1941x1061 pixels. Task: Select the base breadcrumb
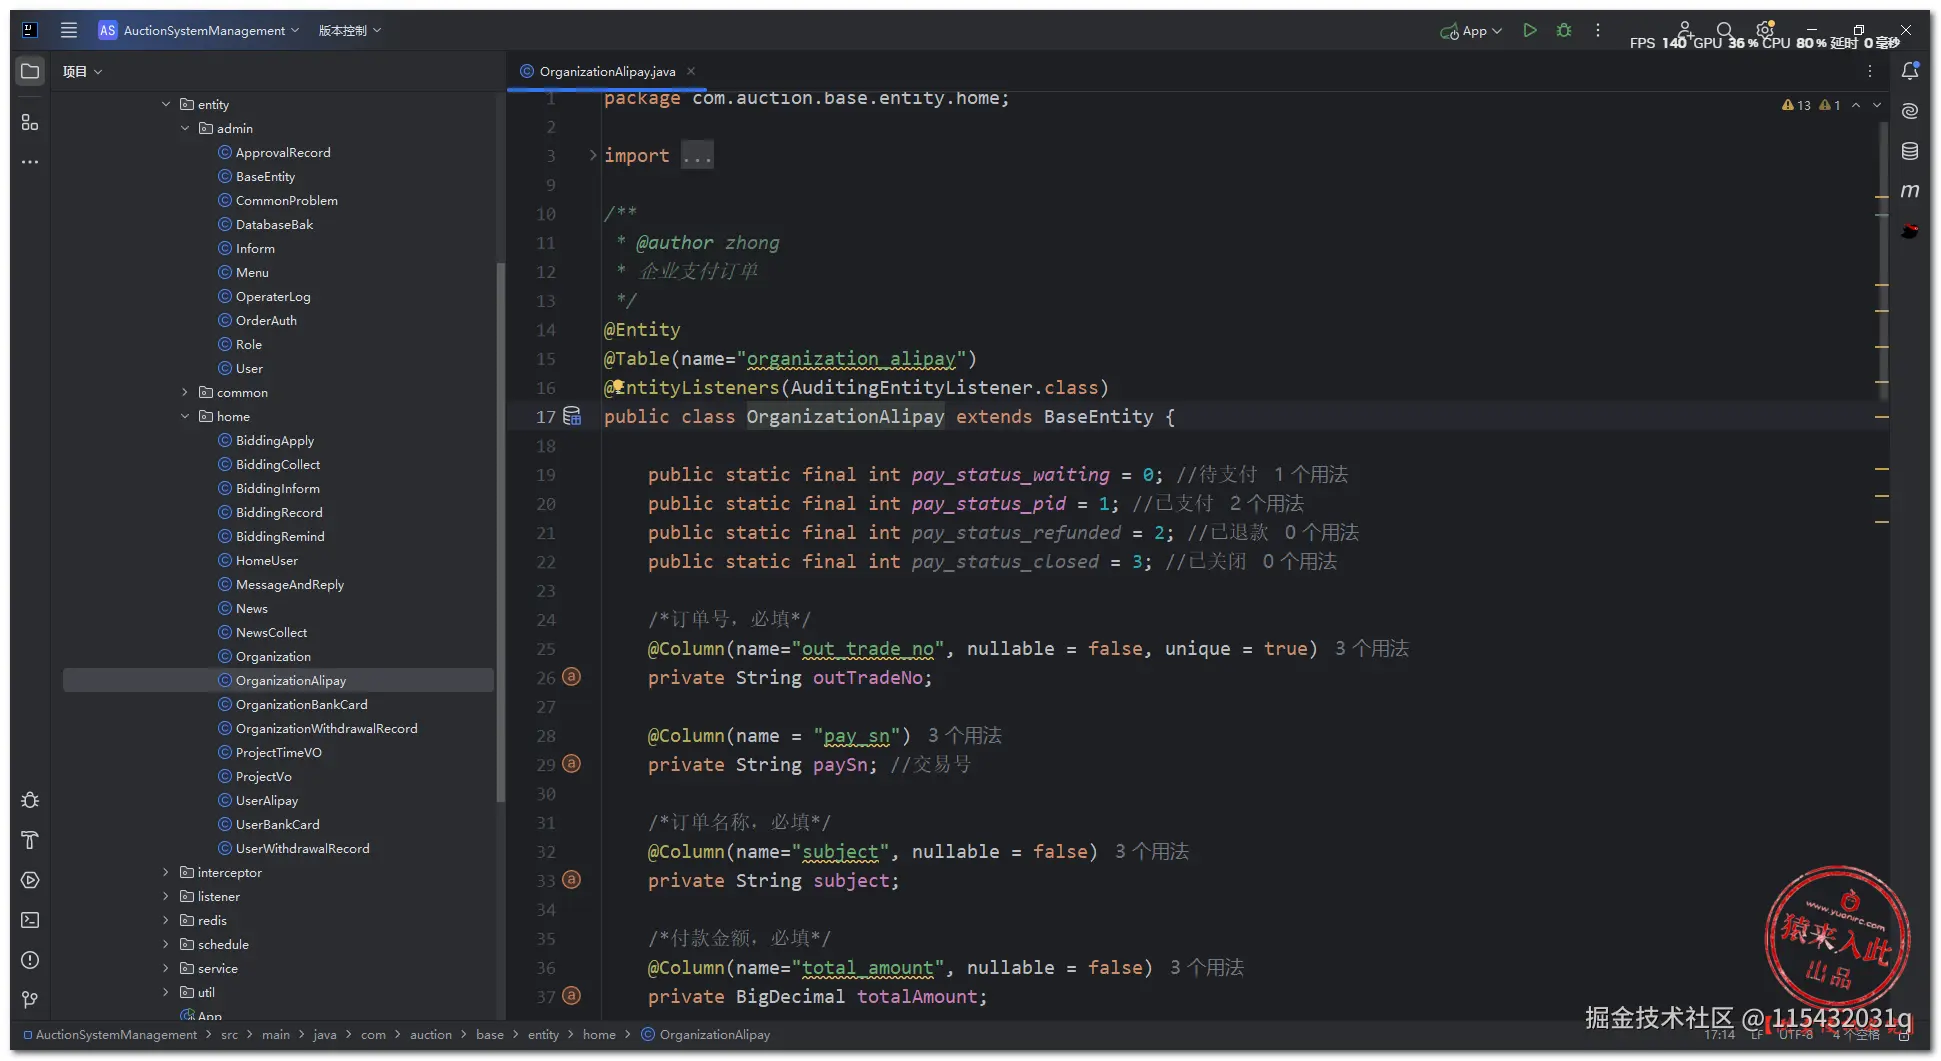490,1034
